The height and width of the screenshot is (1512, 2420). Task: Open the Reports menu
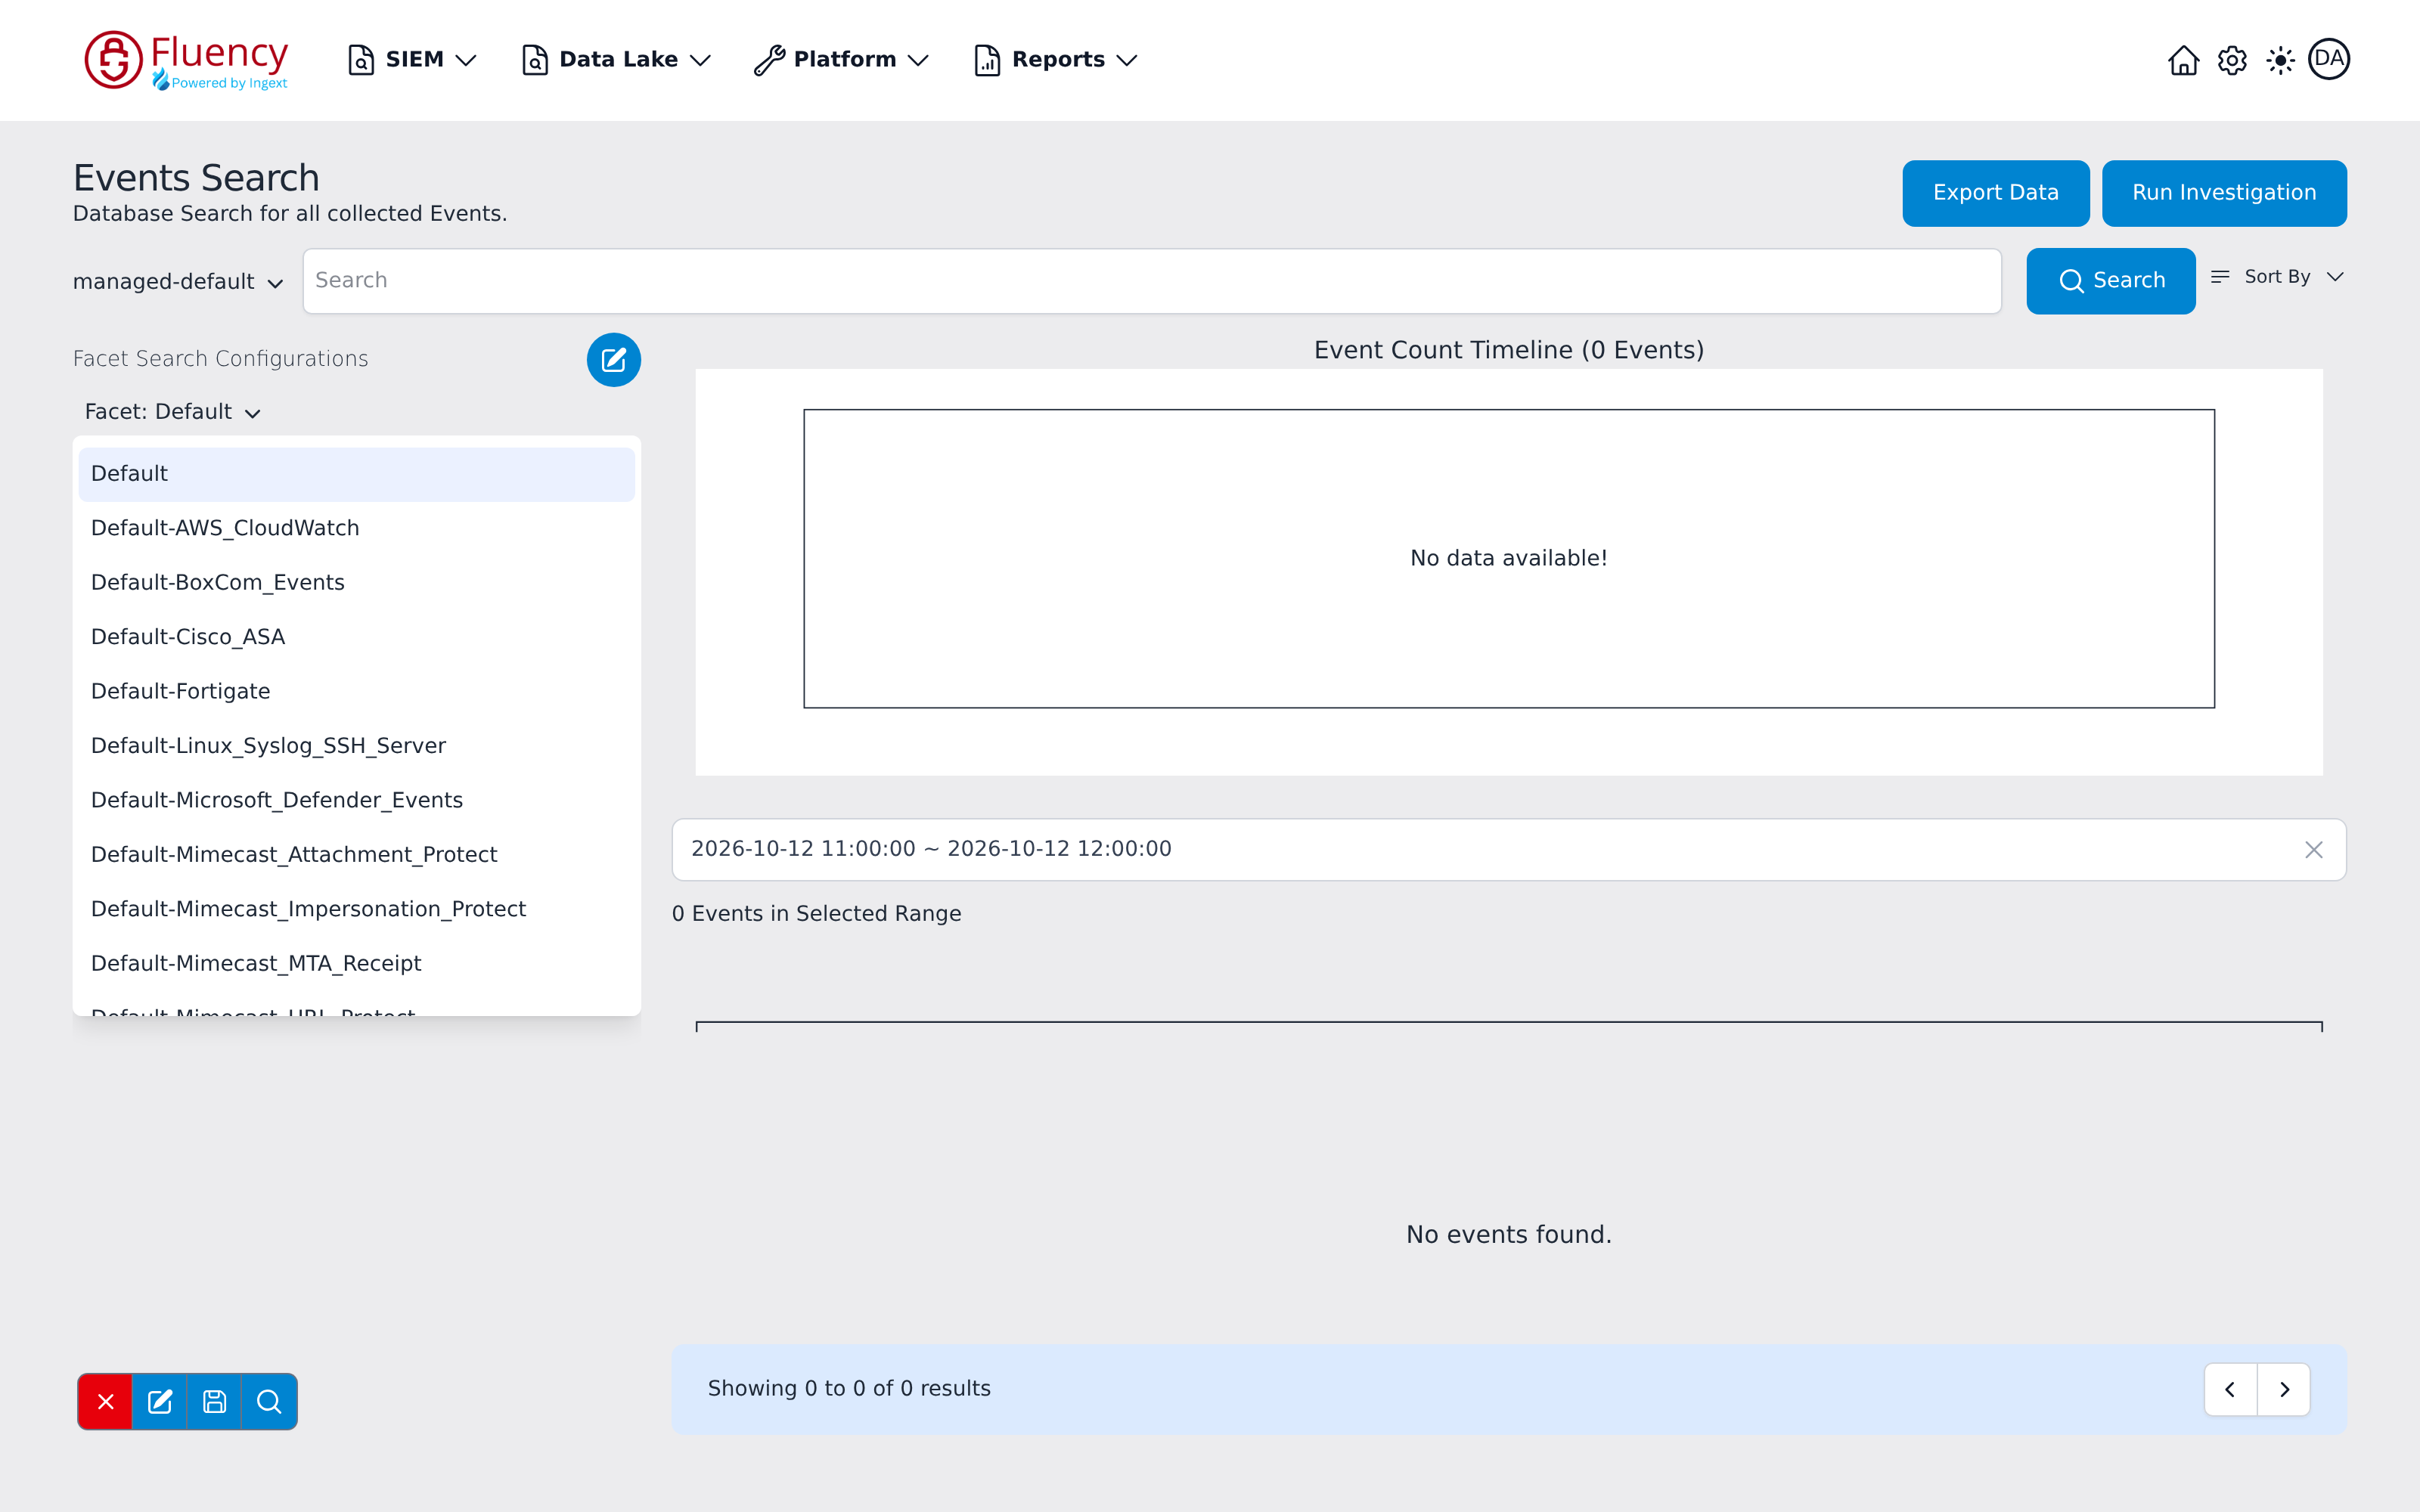coord(1056,60)
